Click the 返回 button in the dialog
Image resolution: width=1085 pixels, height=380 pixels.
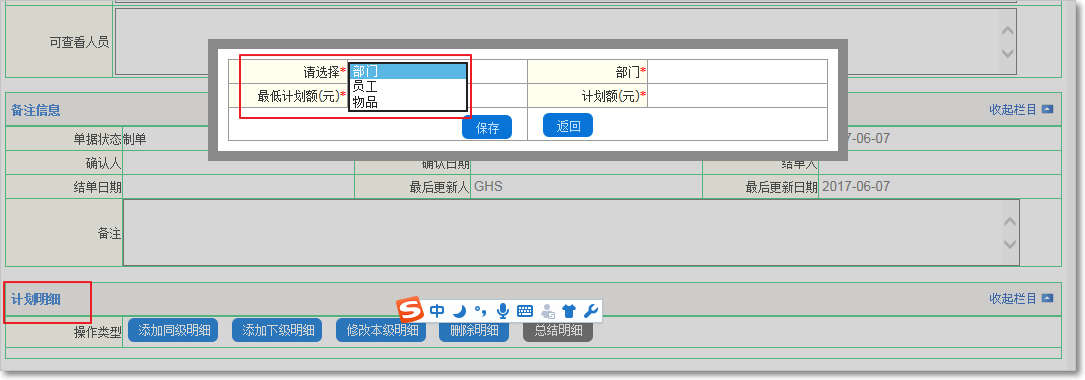click(x=567, y=126)
